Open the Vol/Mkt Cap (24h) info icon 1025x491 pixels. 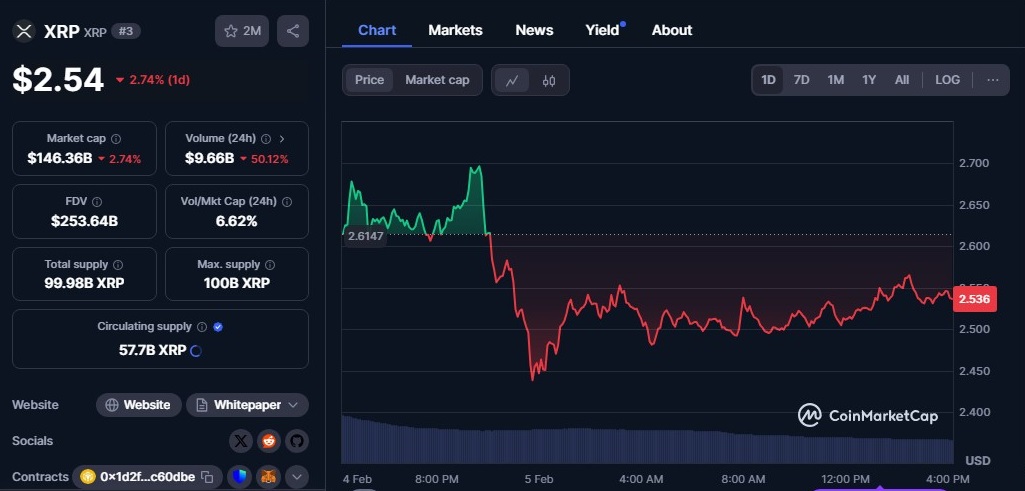coord(286,202)
